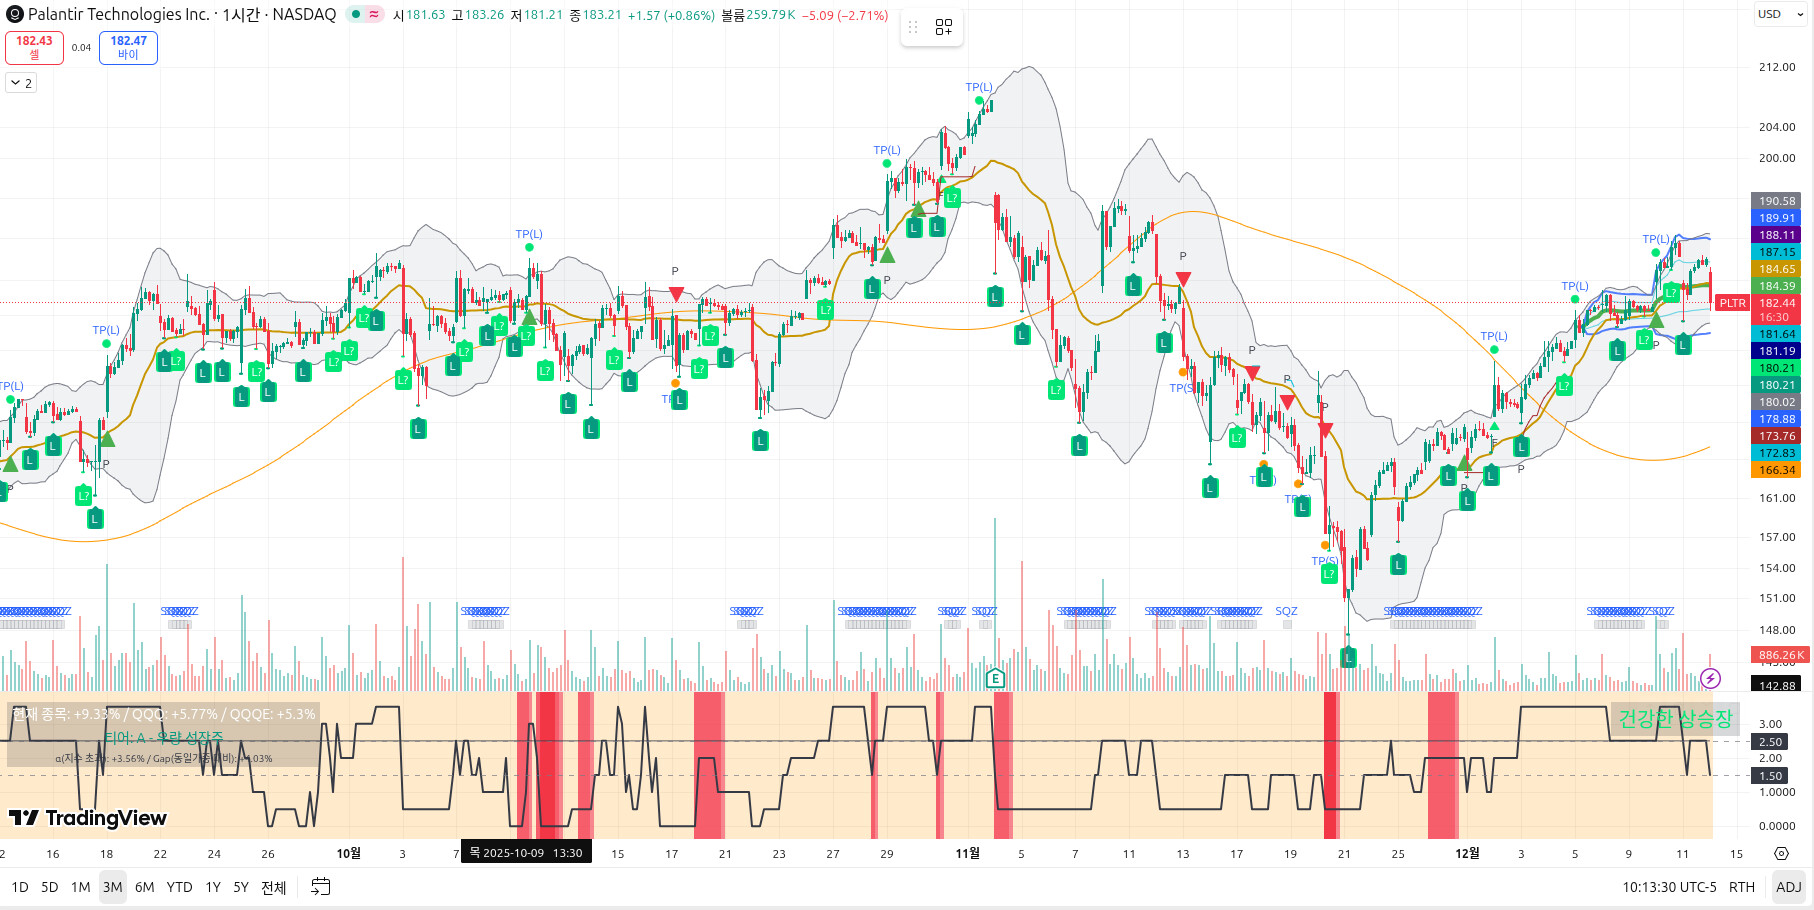The width and height of the screenshot is (1814, 910).
Task: Click the 190.58 price label
Action: tap(1777, 201)
